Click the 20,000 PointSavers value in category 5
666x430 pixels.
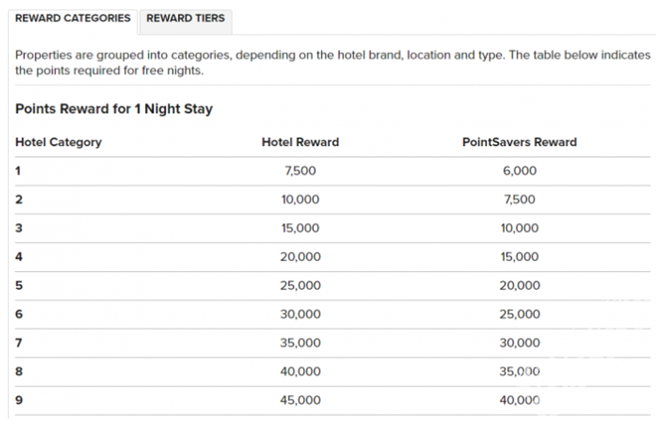click(519, 286)
